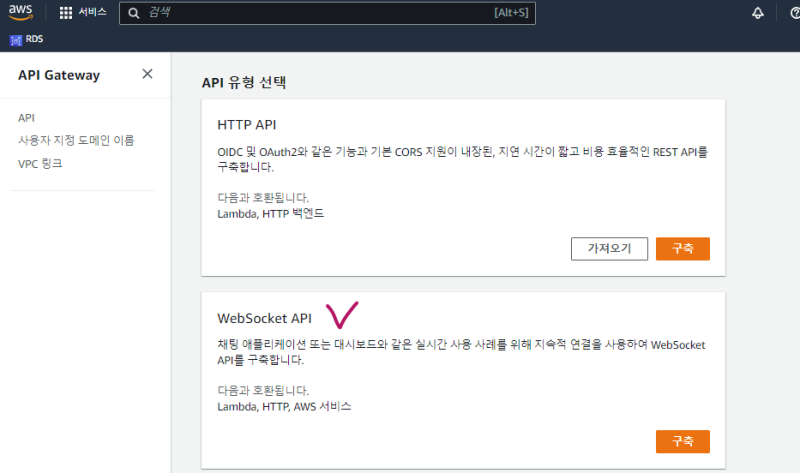Click the search magnifier icon
The image size is (800, 473).
pyautogui.click(x=134, y=13)
